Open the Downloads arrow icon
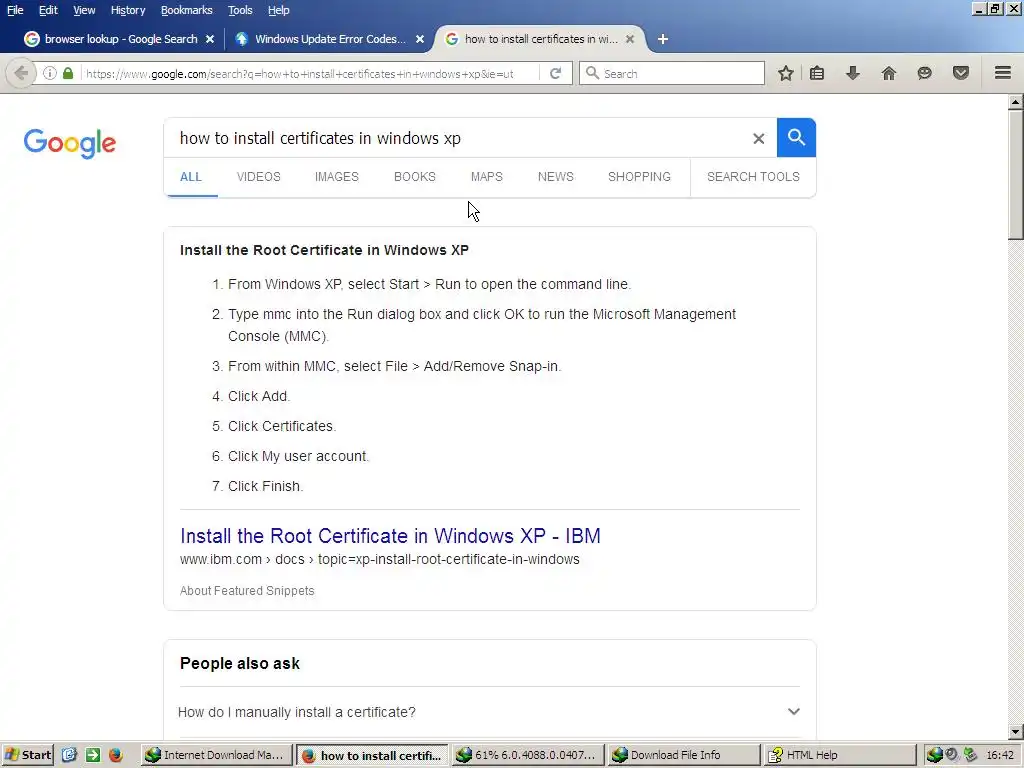This screenshot has height=768, width=1024. tap(852, 73)
